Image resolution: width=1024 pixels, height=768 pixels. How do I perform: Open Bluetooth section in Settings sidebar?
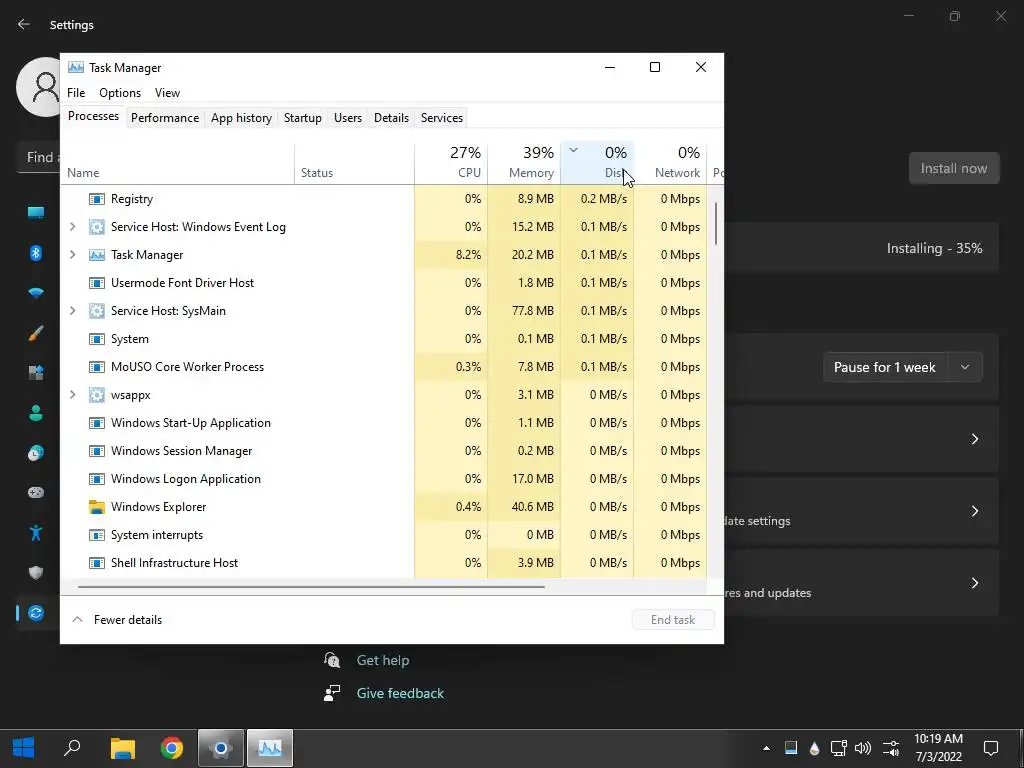click(36, 253)
